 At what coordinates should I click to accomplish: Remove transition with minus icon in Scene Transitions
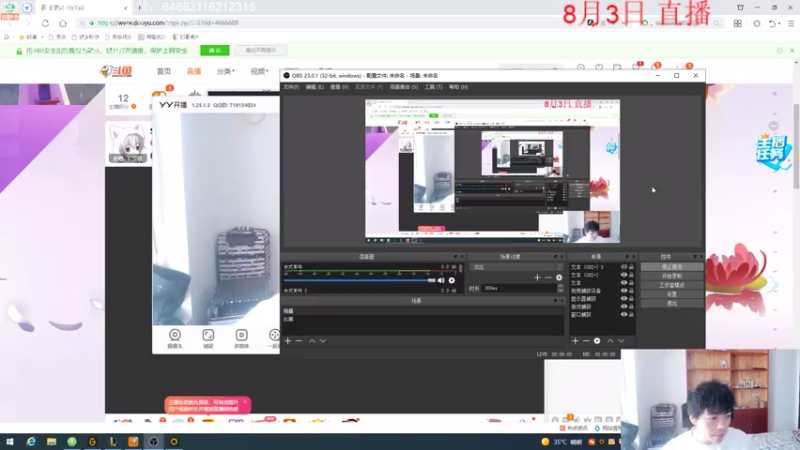[548, 278]
